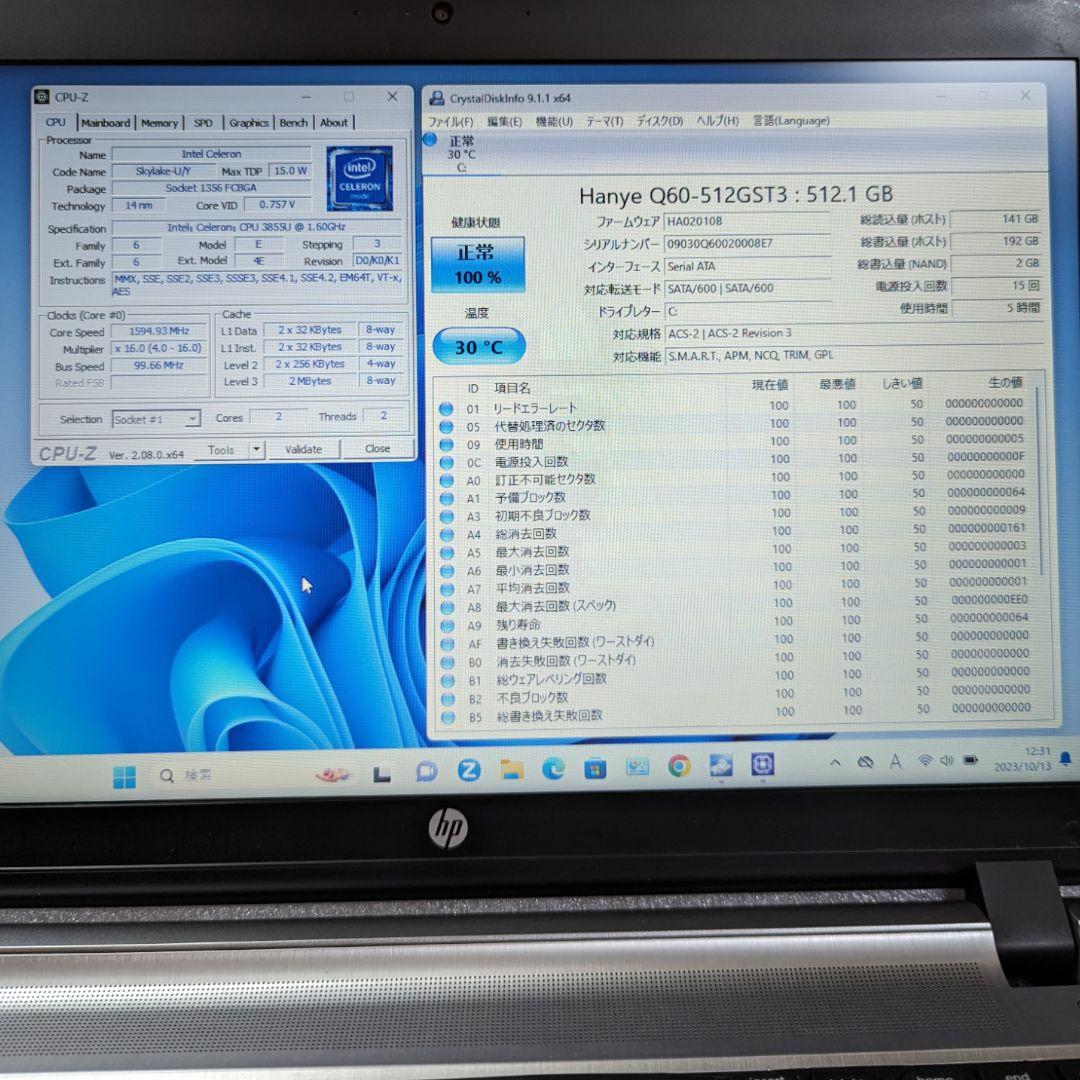Expand hidden system tray icons
The width and height of the screenshot is (1080, 1080).
835,762
